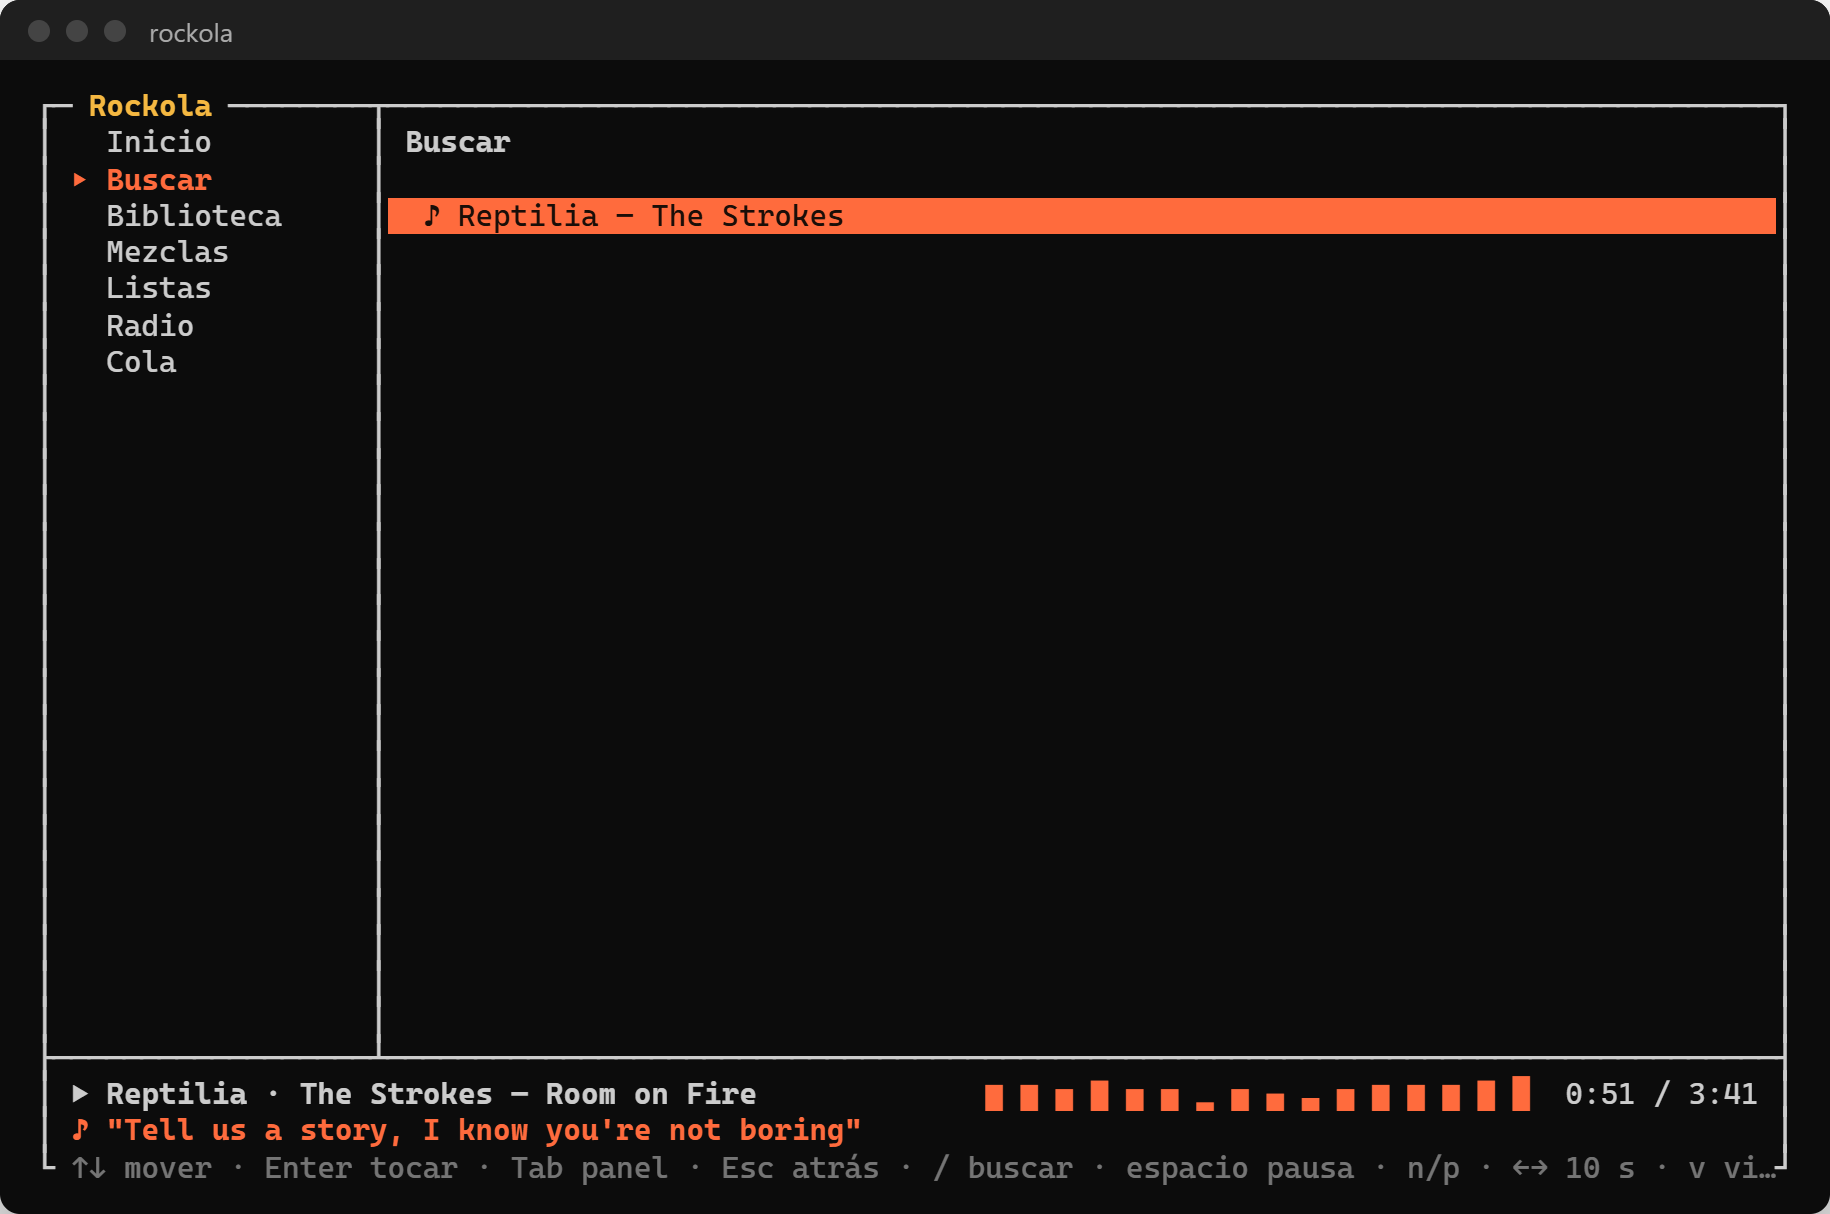Click the ←→ 10 s seek hint
The image size is (1830, 1214).
[x=1573, y=1168]
